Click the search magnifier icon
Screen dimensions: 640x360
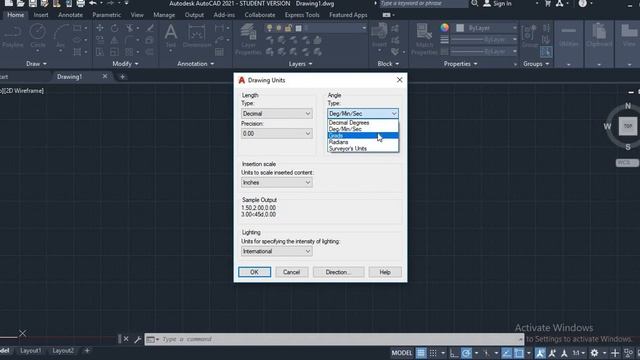[474, 3]
